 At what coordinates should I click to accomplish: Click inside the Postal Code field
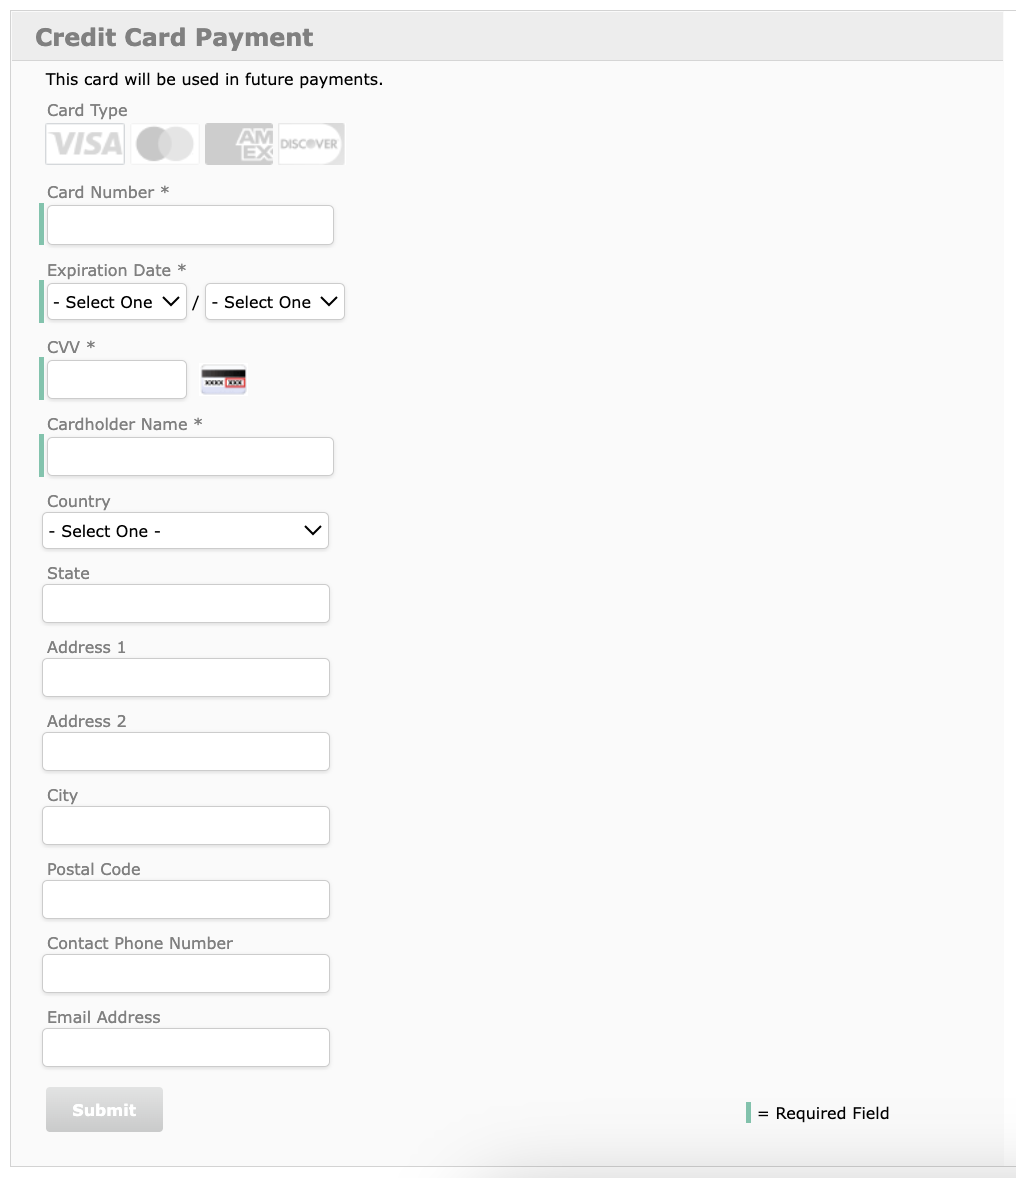click(185, 899)
